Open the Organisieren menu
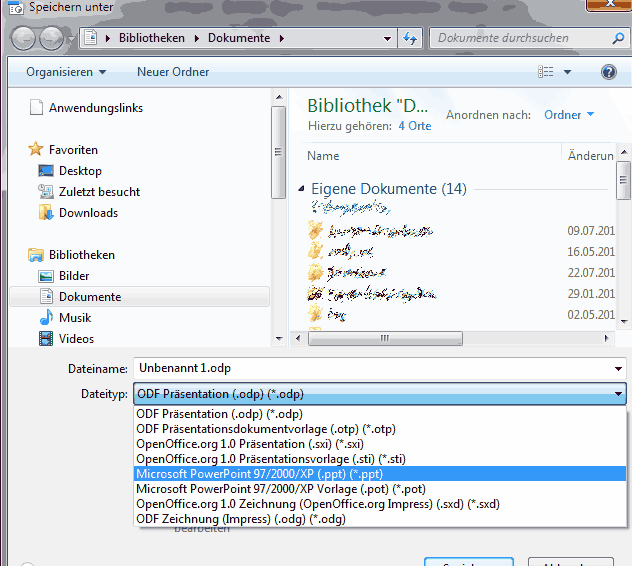The height and width of the screenshot is (566, 632). tap(66, 72)
